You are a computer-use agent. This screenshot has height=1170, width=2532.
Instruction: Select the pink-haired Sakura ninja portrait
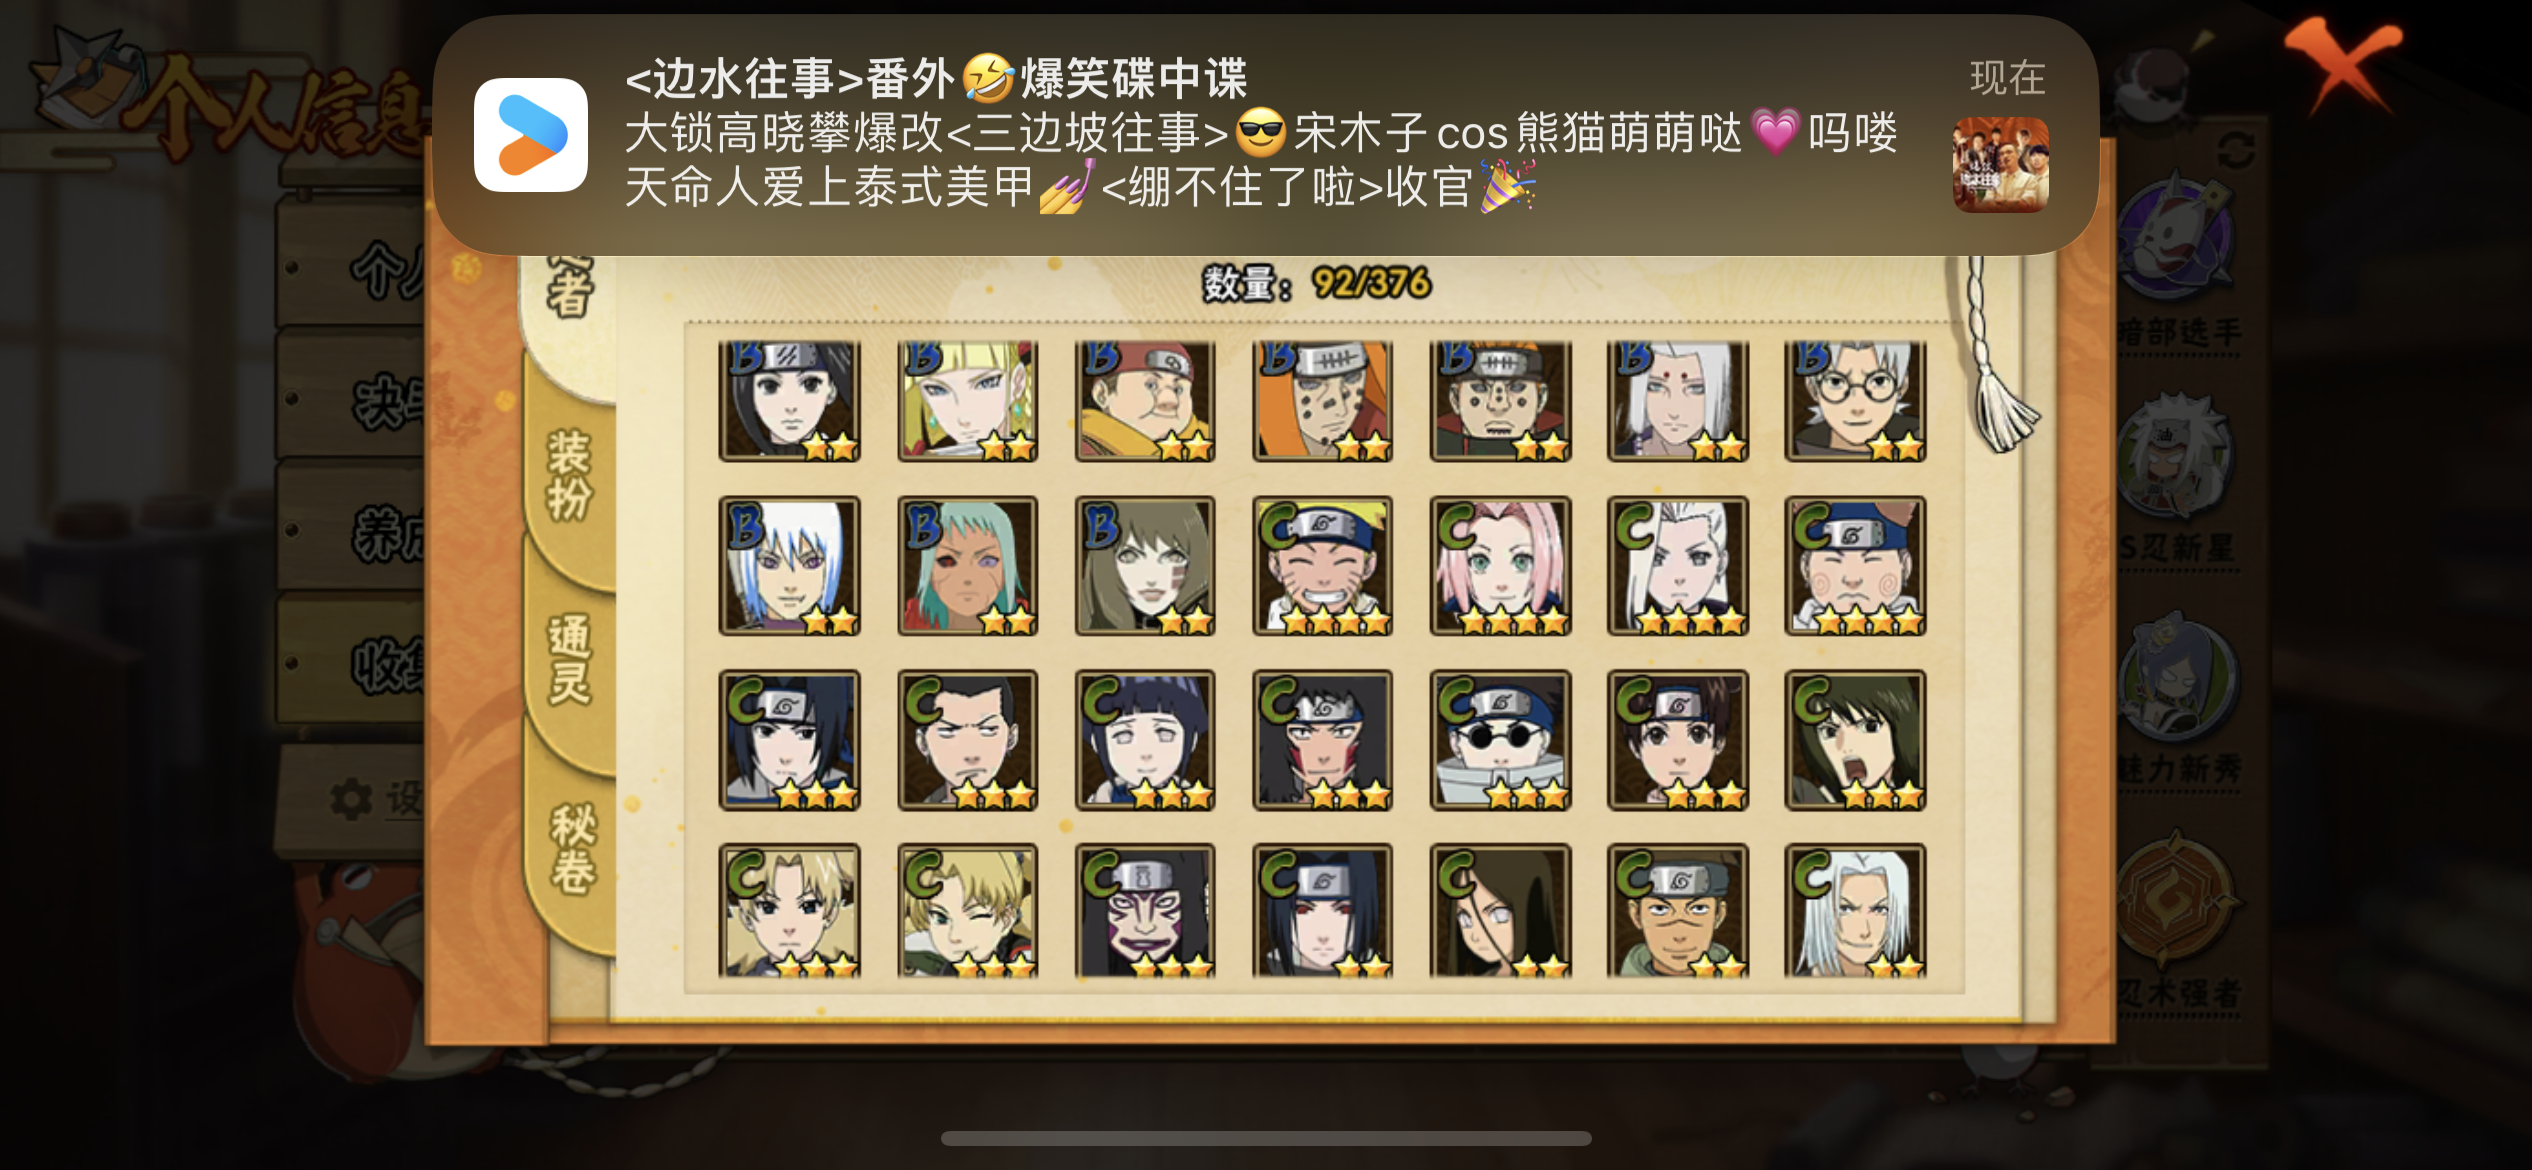tap(1500, 566)
